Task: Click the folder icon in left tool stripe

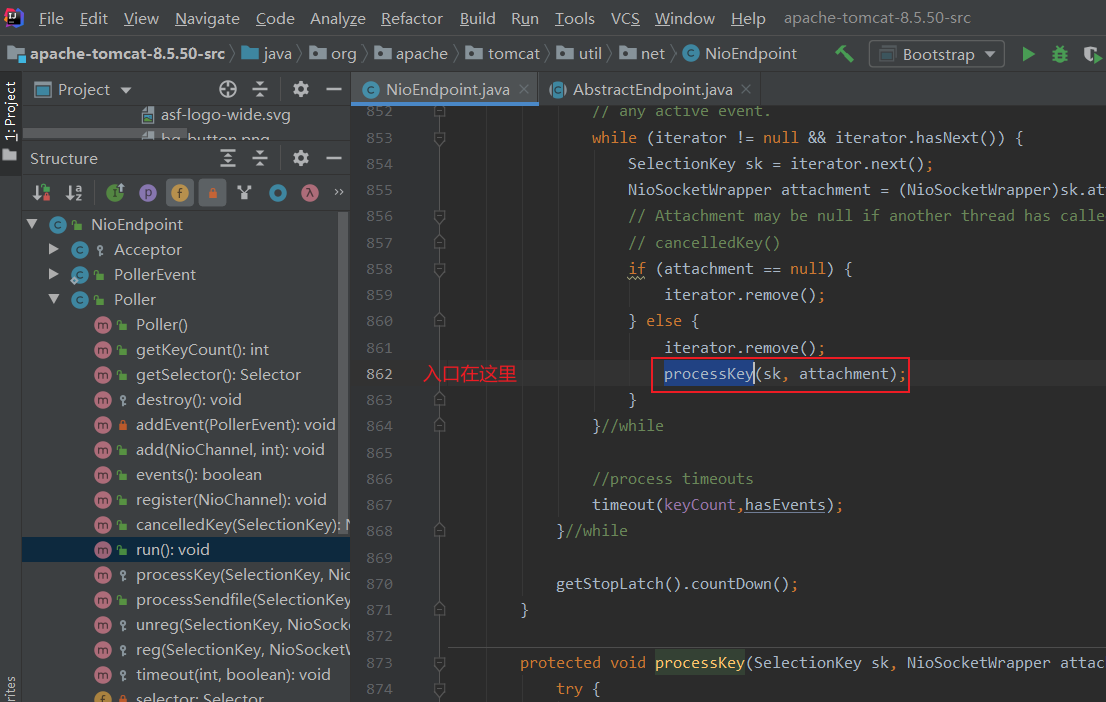Action: [10, 155]
